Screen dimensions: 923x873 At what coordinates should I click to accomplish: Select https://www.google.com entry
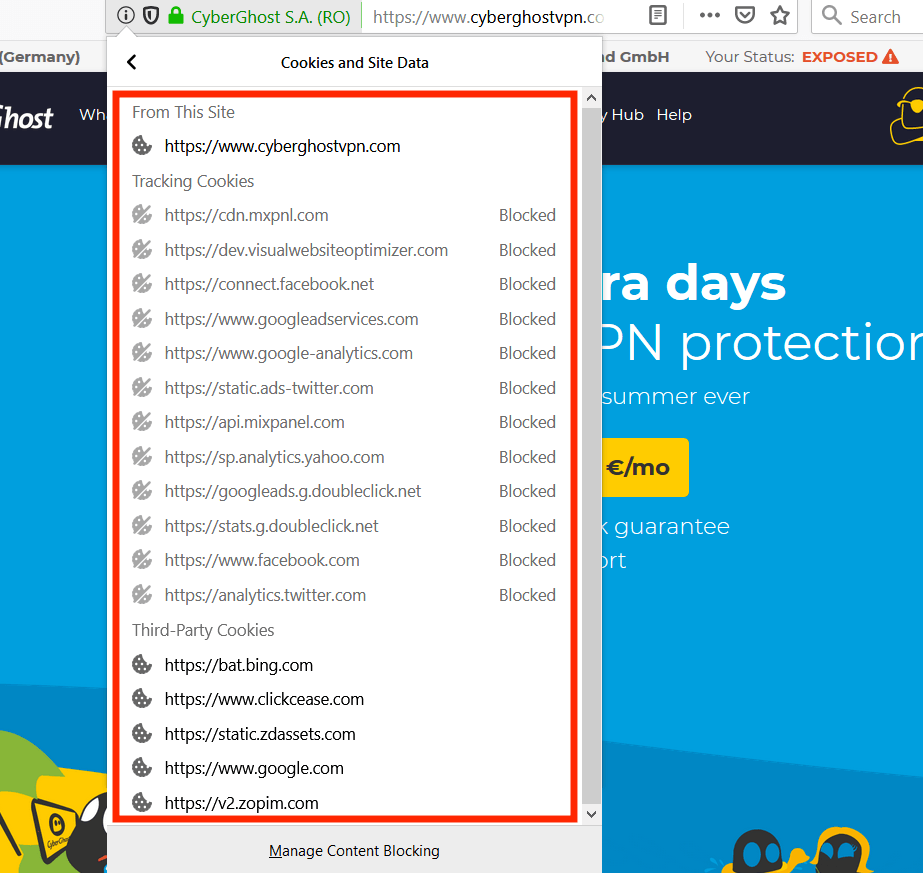(x=254, y=768)
